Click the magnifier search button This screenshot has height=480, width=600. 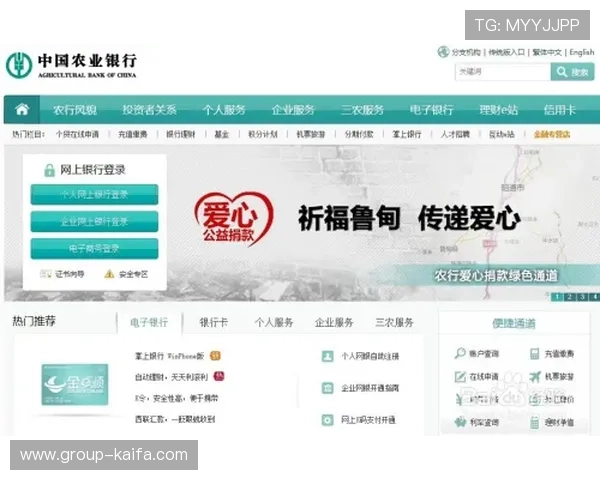(572, 72)
